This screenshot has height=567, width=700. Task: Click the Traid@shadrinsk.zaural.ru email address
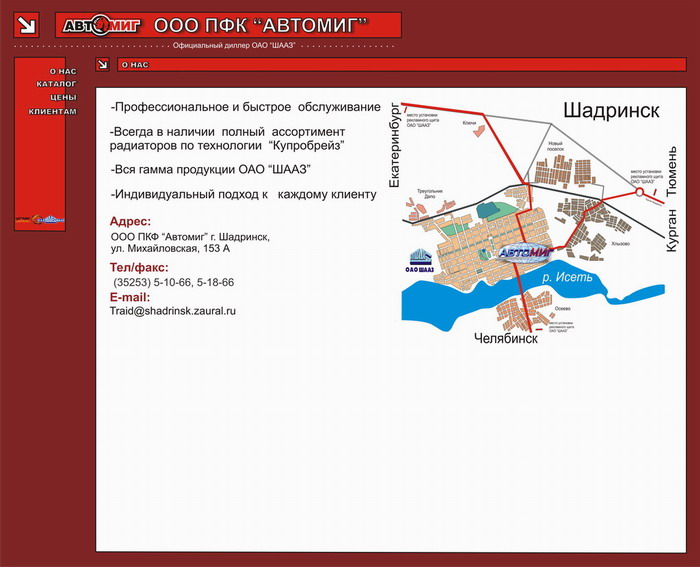173,311
